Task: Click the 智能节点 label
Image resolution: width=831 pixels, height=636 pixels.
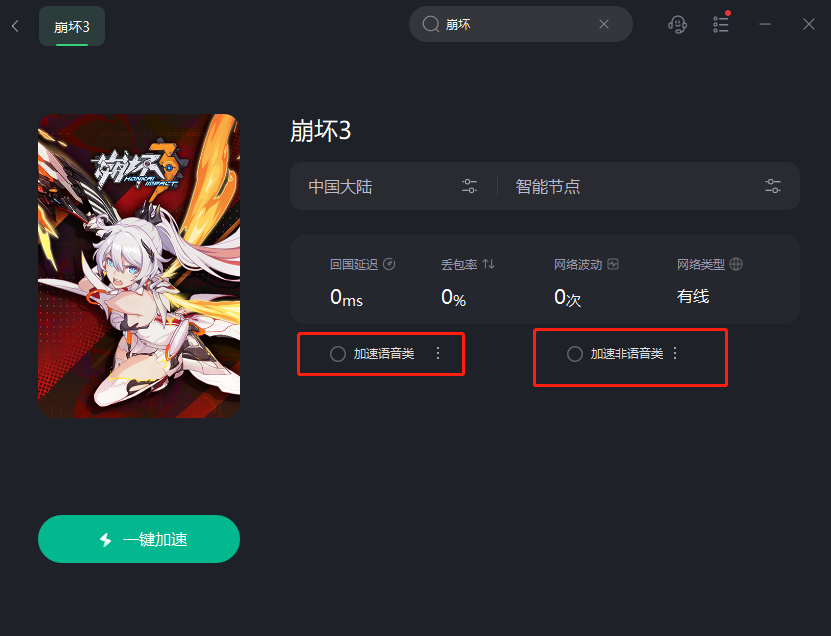Action: pyautogui.click(x=547, y=187)
